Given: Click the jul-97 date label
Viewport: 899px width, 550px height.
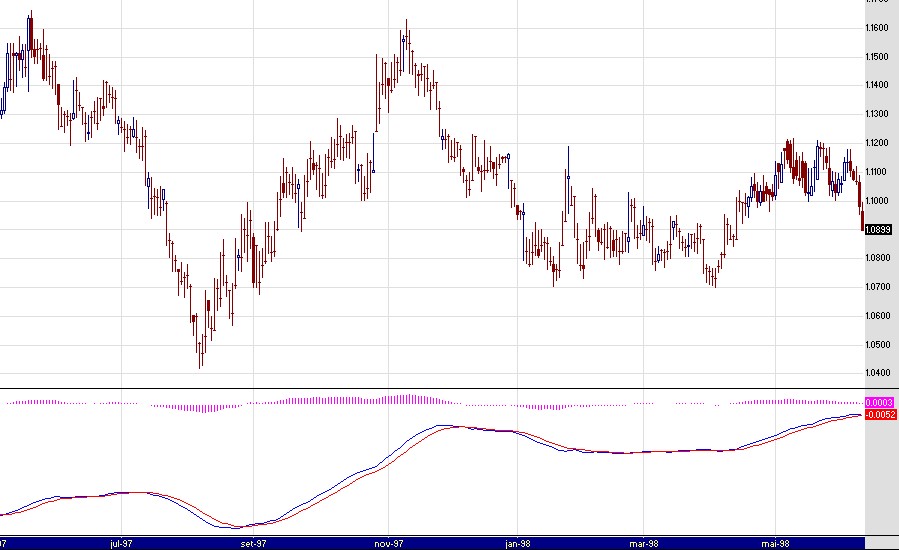Looking at the screenshot, I should (x=122, y=543).
